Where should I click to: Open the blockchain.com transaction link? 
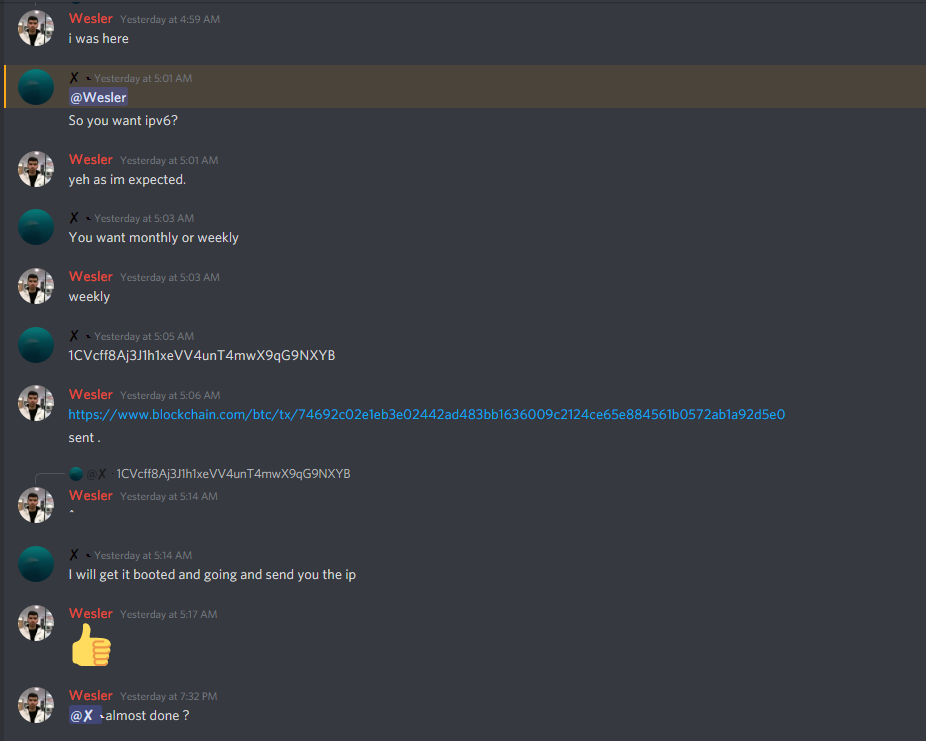(x=426, y=415)
